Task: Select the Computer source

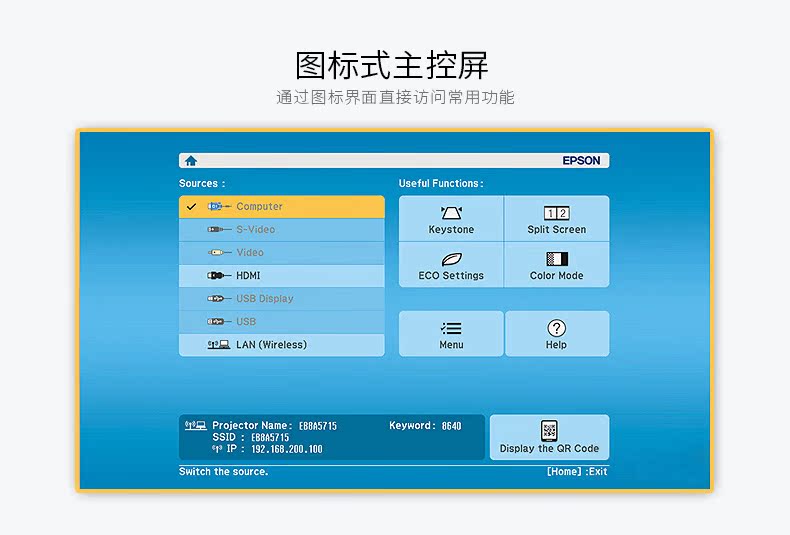Action: click(x=282, y=207)
